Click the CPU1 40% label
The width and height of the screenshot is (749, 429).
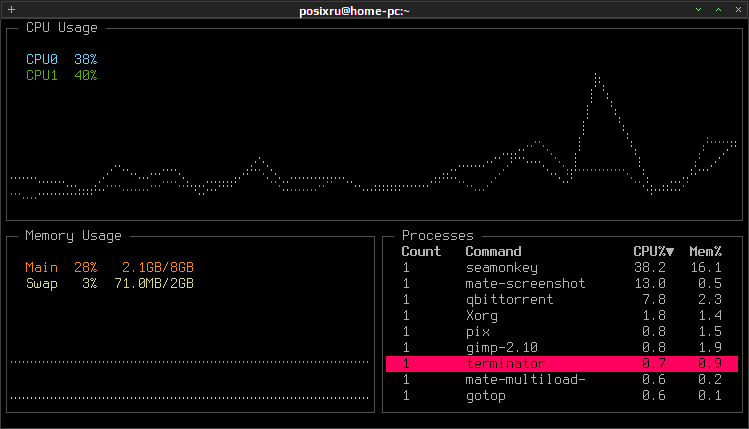tap(62, 75)
